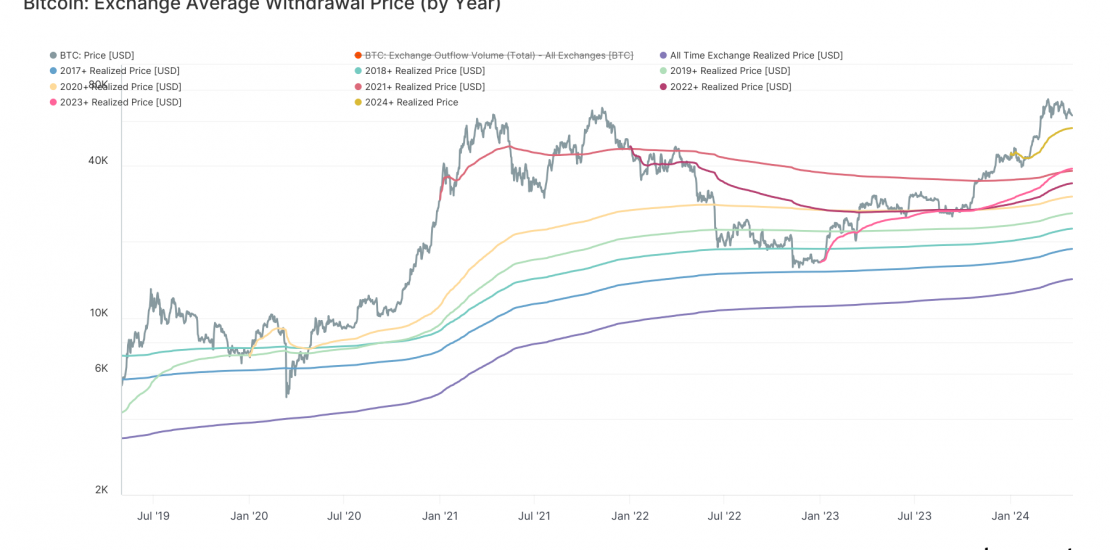Viewport: 1110px width, 550px height.
Task: Click the Jan '24 x-axis label
Action: click(x=1009, y=516)
